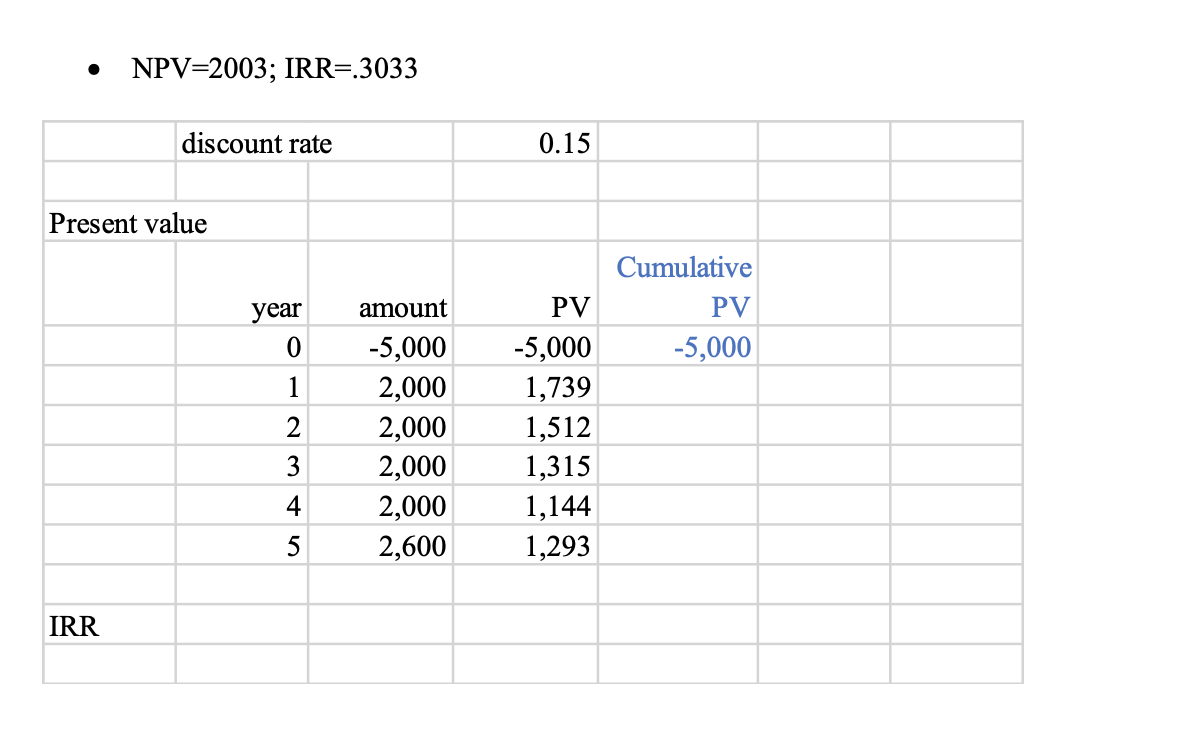
Task: Select the 2,600 amount cell
Action: 380,545
